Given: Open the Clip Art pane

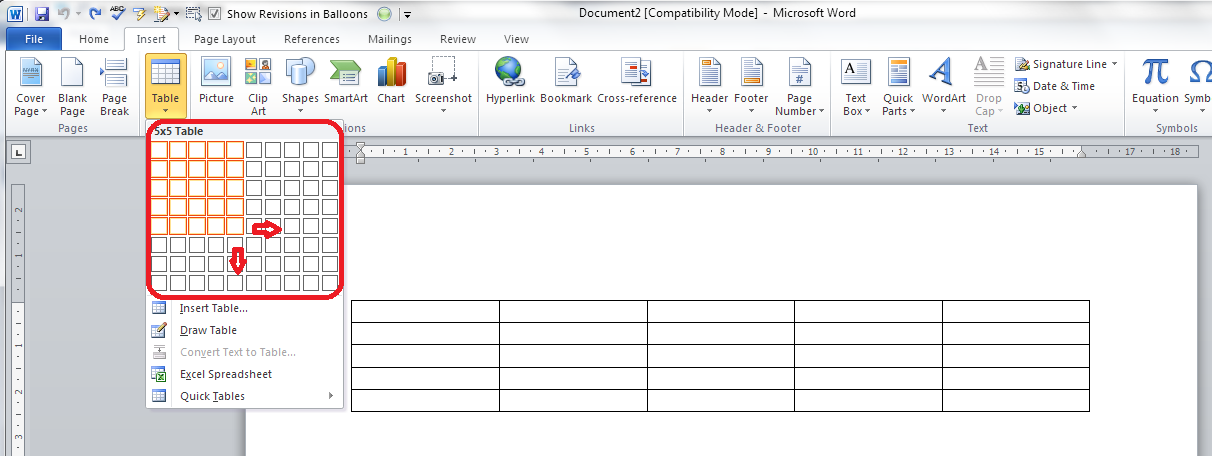Looking at the screenshot, I should 258,73.
